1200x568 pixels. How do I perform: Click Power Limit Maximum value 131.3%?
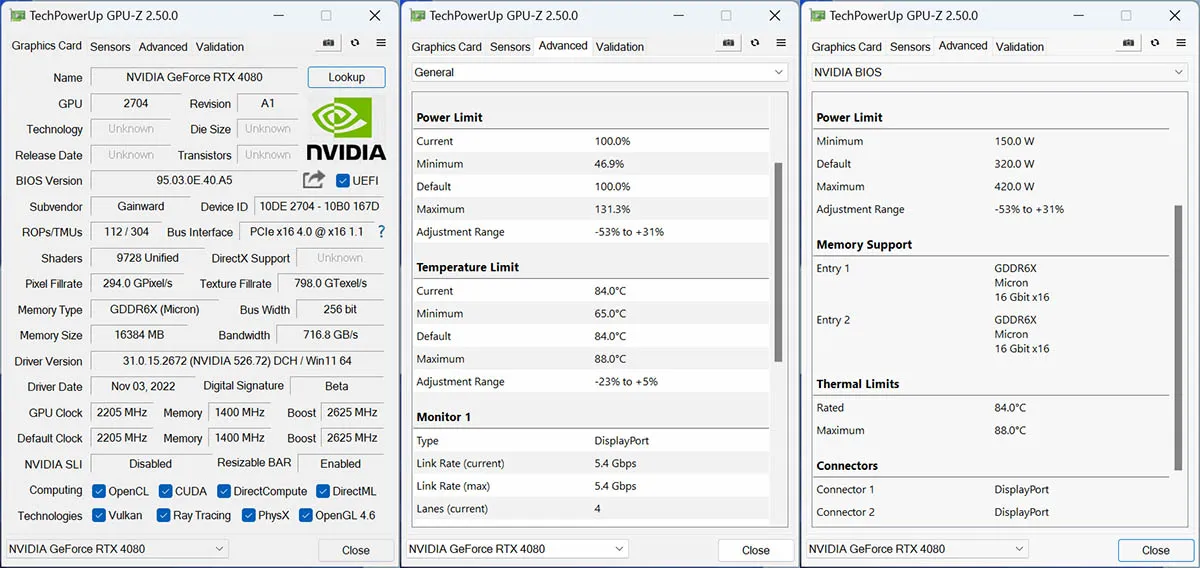pyautogui.click(x=613, y=210)
